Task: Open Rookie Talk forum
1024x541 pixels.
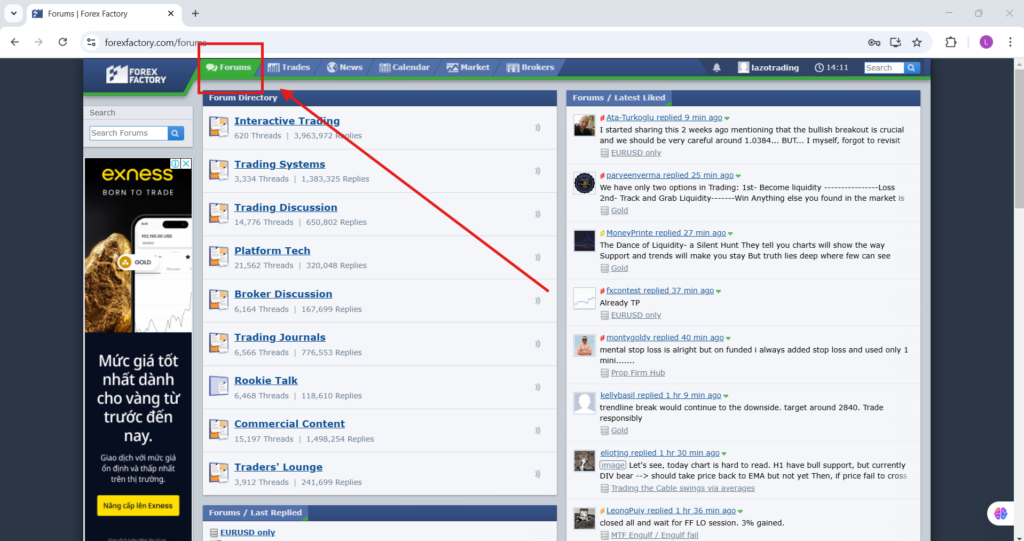Action: [266, 380]
